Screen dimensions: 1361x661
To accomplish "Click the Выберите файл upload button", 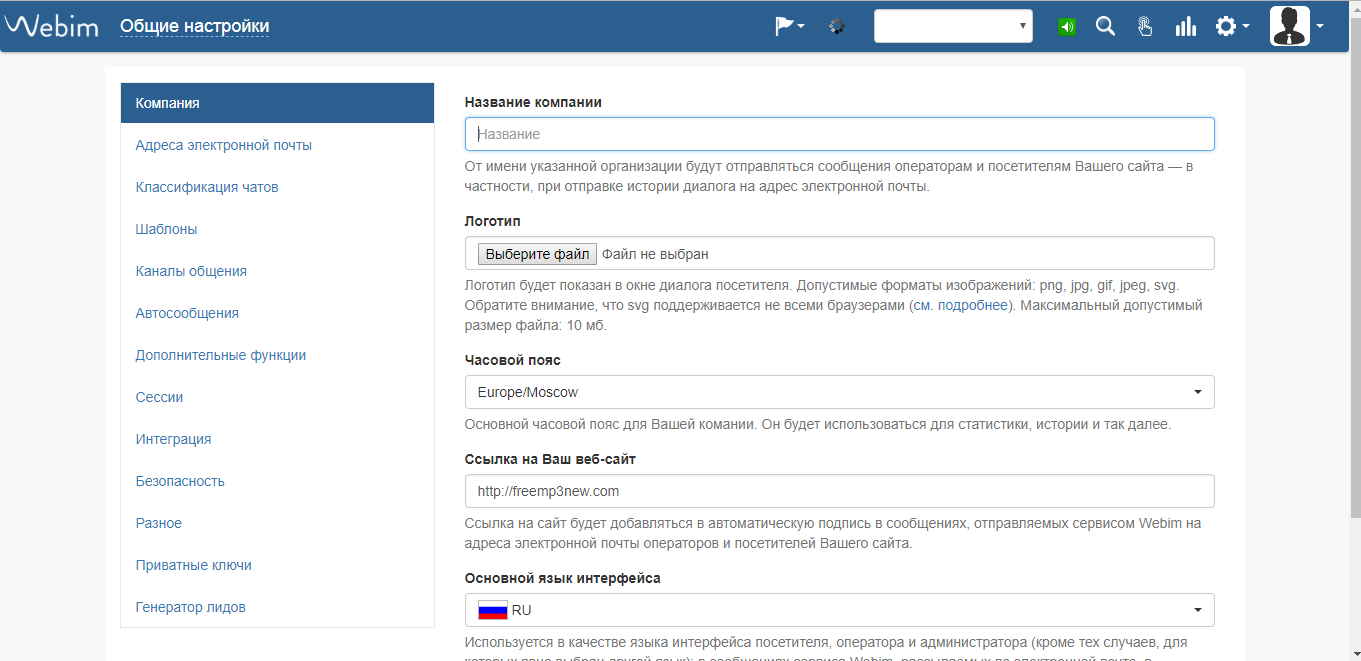I will pyautogui.click(x=536, y=253).
